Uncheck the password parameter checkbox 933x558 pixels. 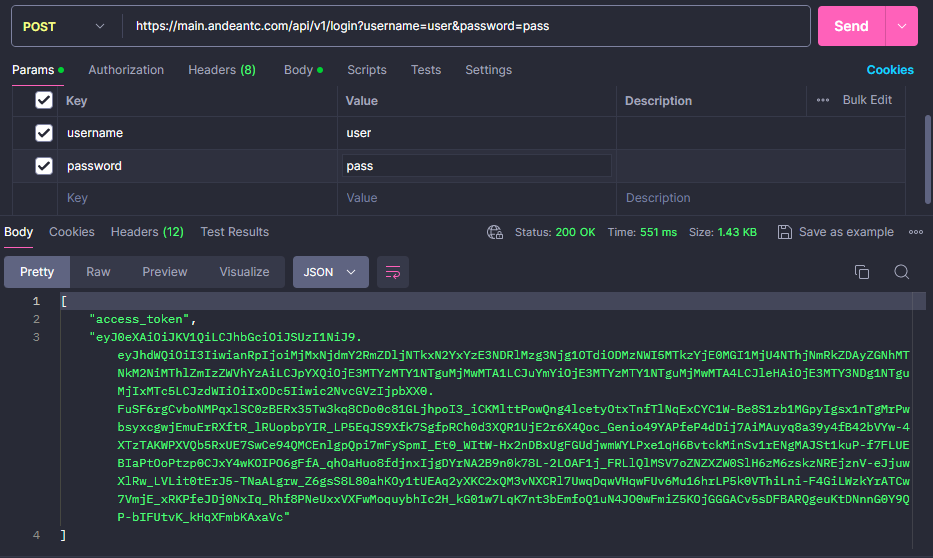pos(44,166)
